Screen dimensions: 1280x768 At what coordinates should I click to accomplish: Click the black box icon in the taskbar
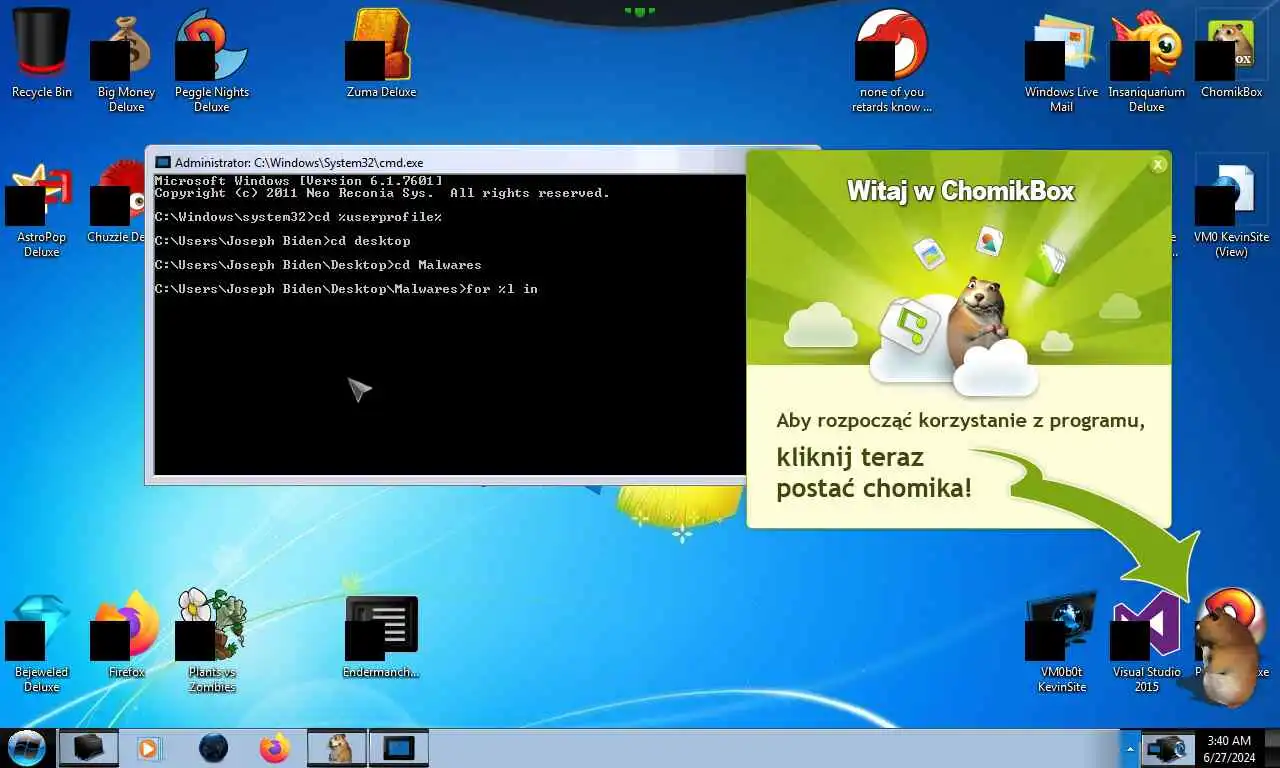[88, 748]
